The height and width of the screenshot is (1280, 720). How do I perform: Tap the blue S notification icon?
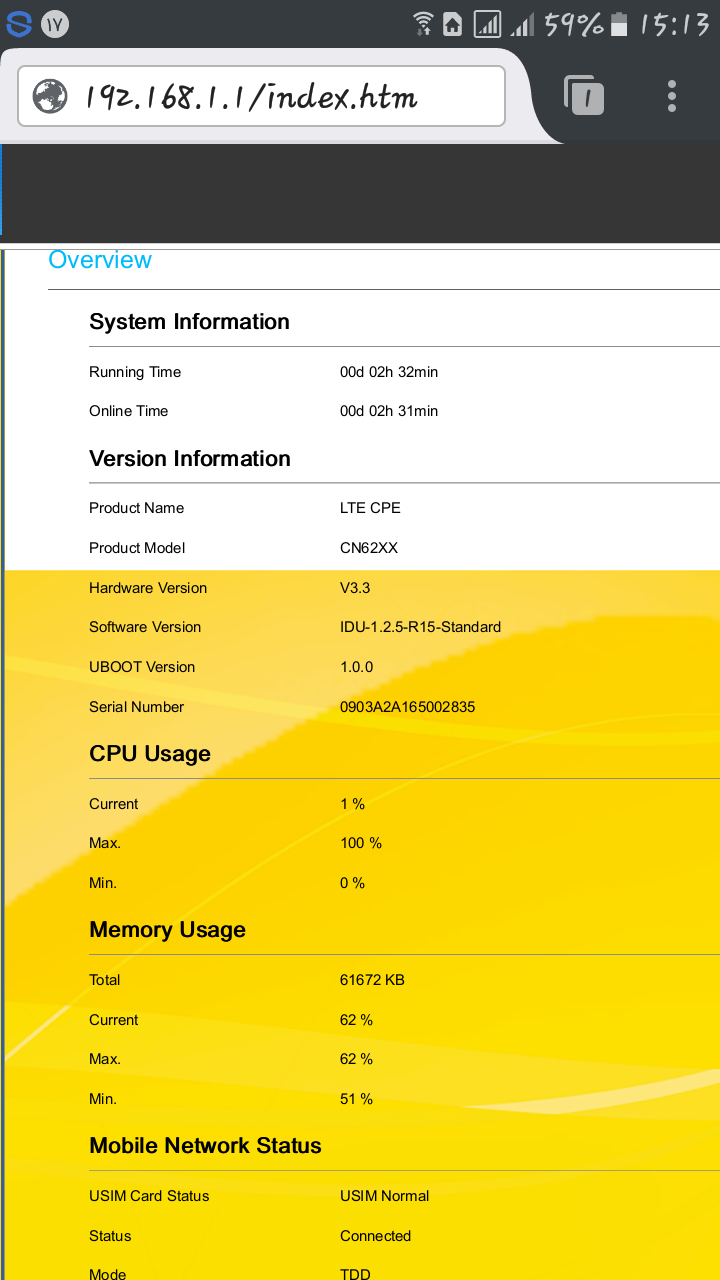[19, 23]
